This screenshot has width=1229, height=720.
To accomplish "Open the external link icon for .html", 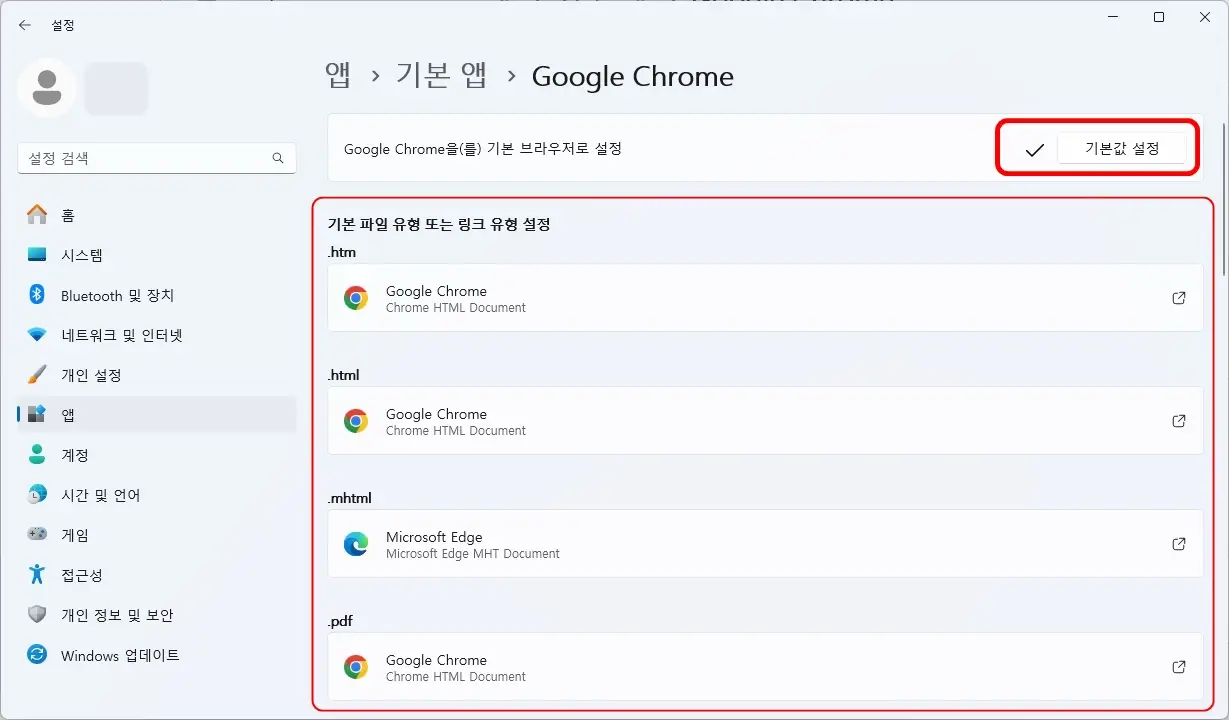I will [1179, 421].
